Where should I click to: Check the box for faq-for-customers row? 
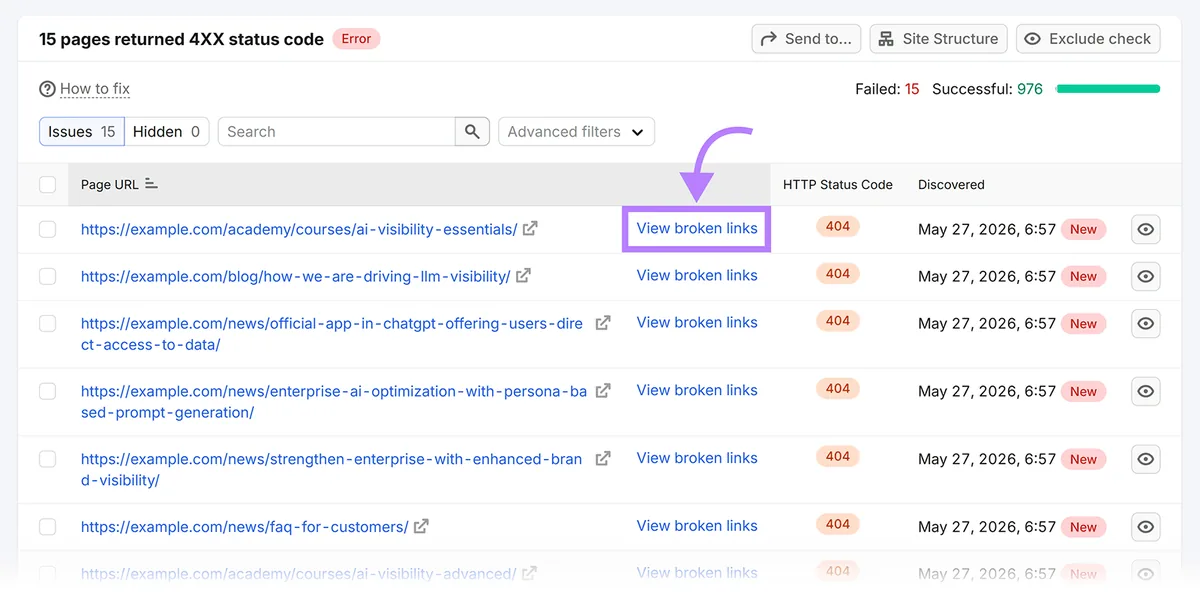pyautogui.click(x=47, y=527)
